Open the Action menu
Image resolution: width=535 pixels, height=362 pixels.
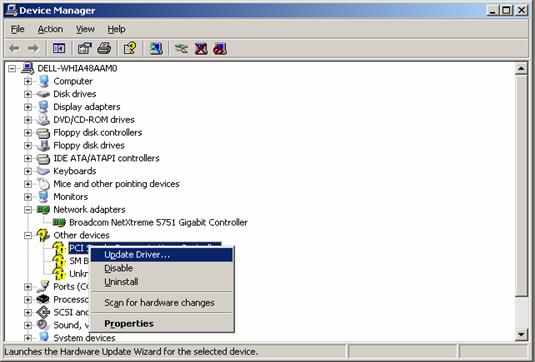point(50,29)
